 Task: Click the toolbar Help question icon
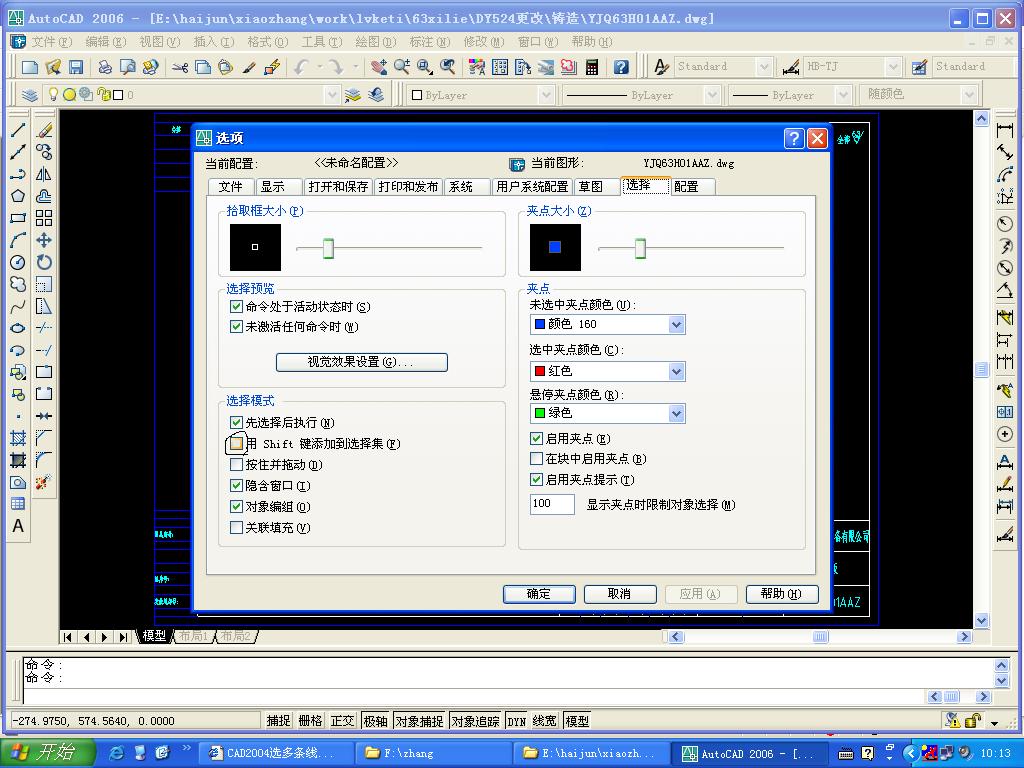pos(621,67)
